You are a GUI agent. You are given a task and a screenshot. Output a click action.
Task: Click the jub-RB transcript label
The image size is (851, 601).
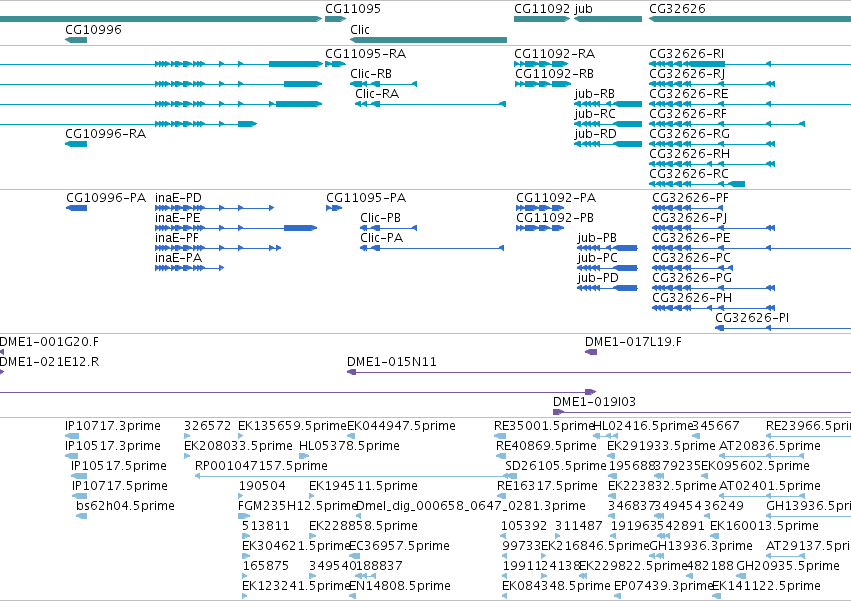coord(595,94)
